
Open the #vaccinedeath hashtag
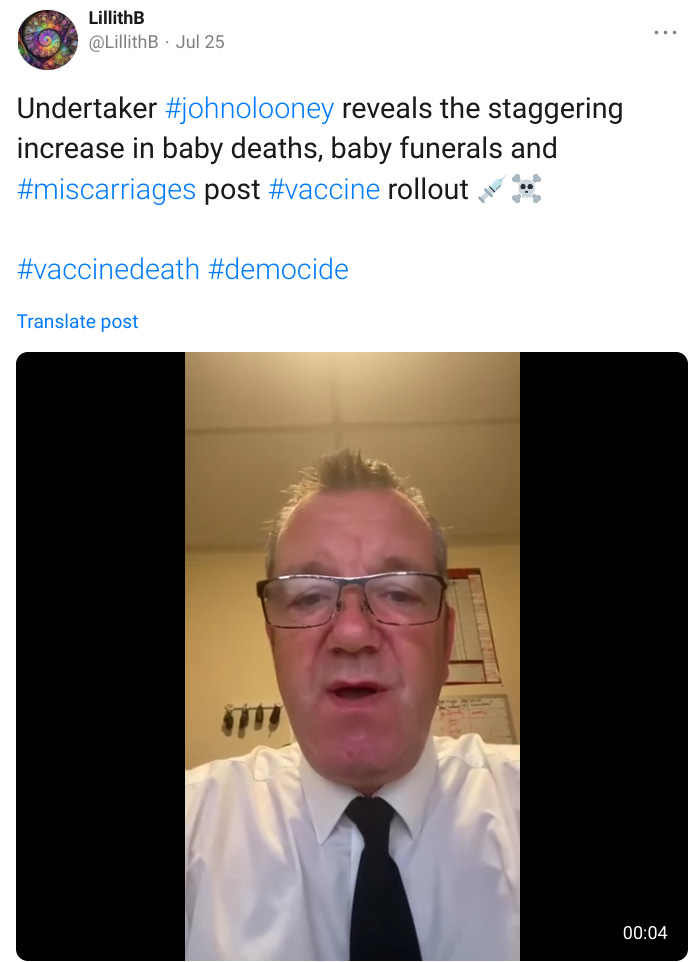coord(108,269)
